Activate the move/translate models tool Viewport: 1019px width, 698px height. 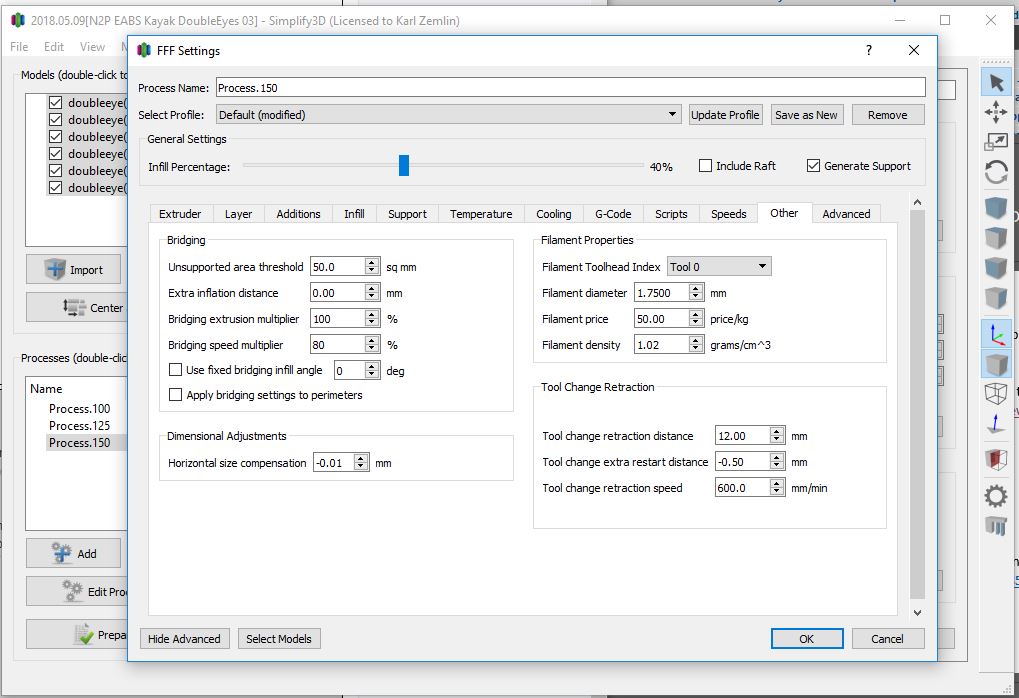996,112
